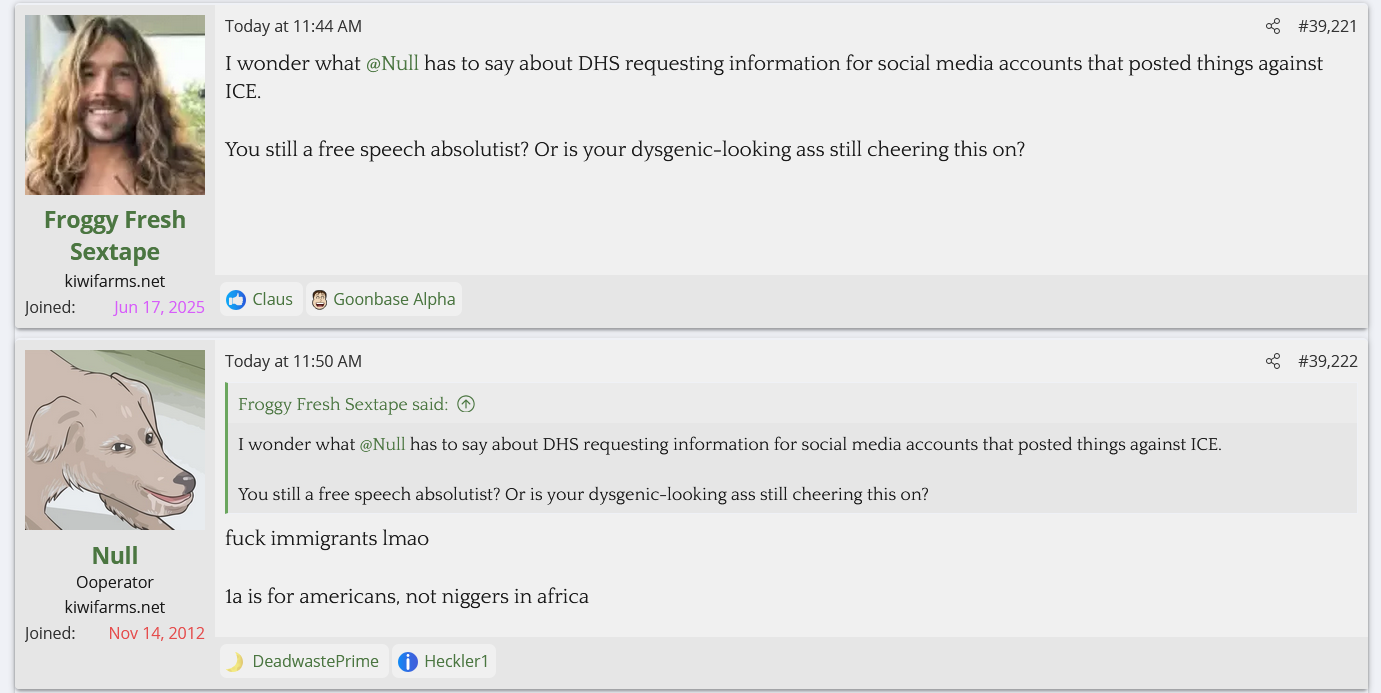Click the blue info reaction icon beside Heckler1
The image size is (1381, 693).
(408, 661)
